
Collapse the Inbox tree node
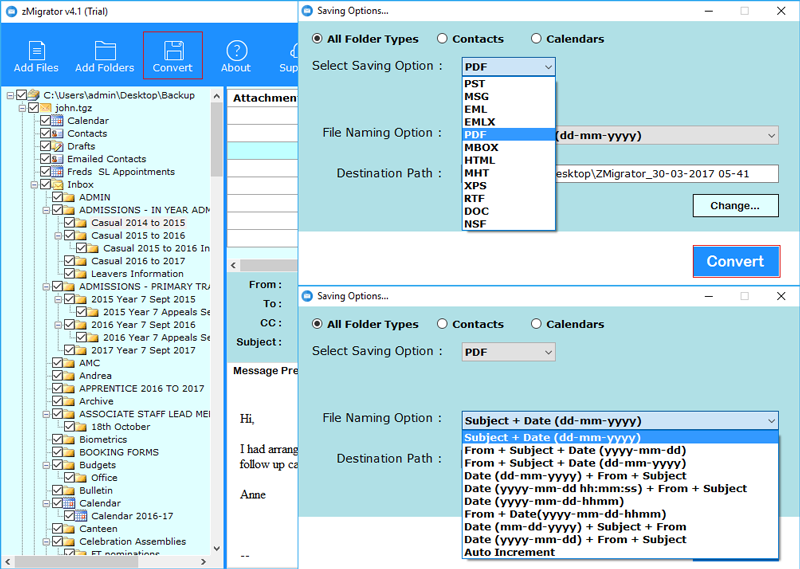tap(34, 185)
